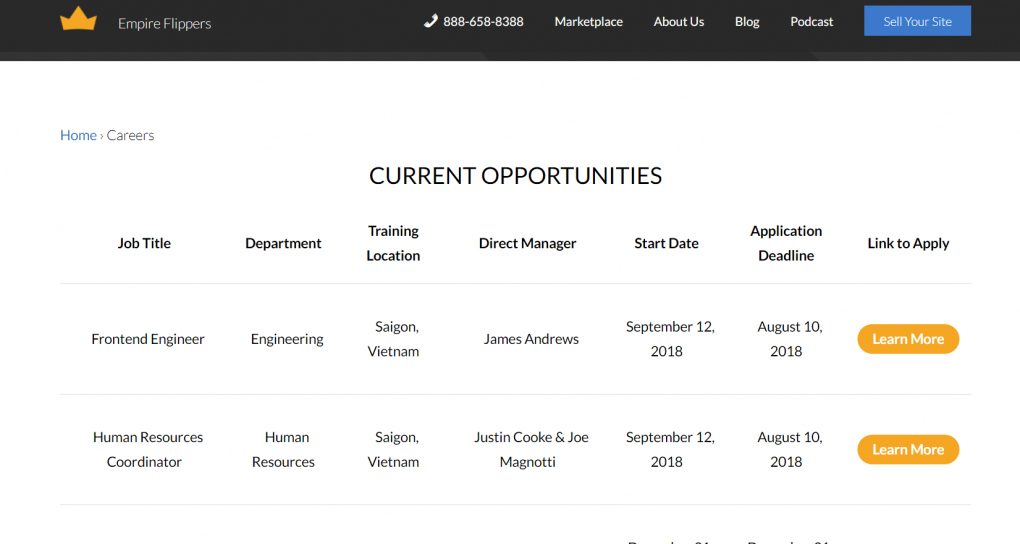
Task: Click the phone icon beside 888-658-8388
Action: (x=431, y=21)
